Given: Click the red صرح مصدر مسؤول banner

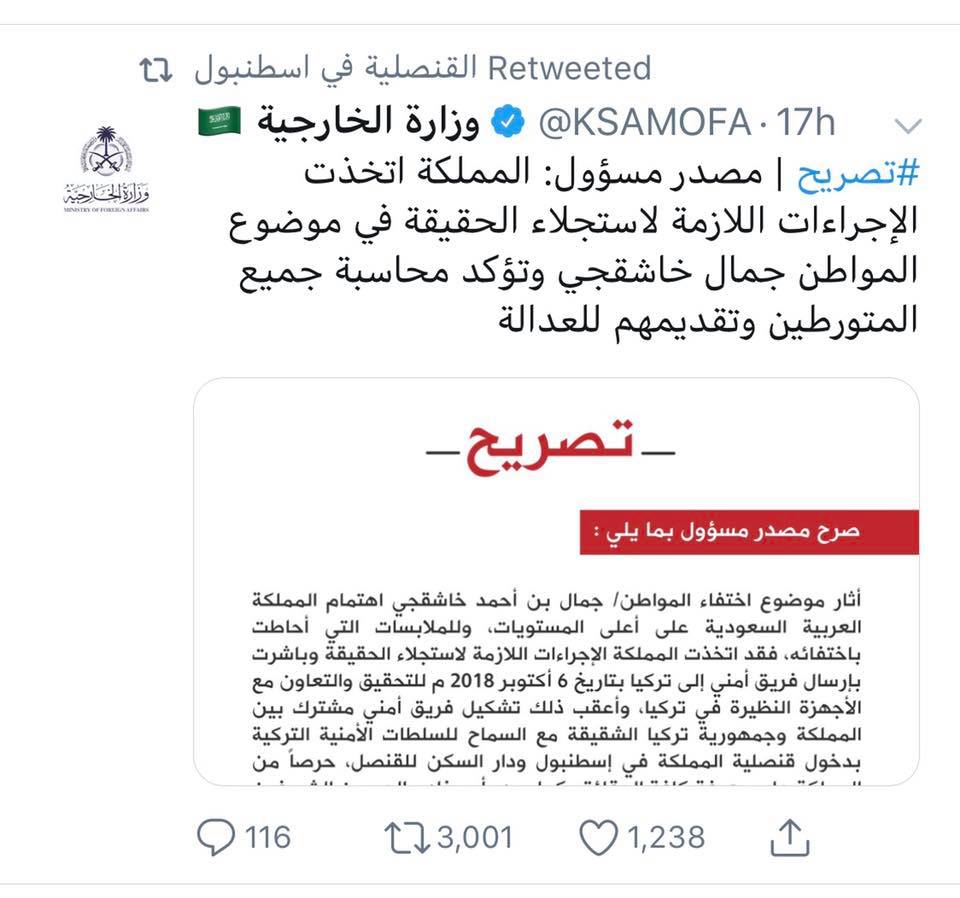Looking at the screenshot, I should [x=749, y=532].
